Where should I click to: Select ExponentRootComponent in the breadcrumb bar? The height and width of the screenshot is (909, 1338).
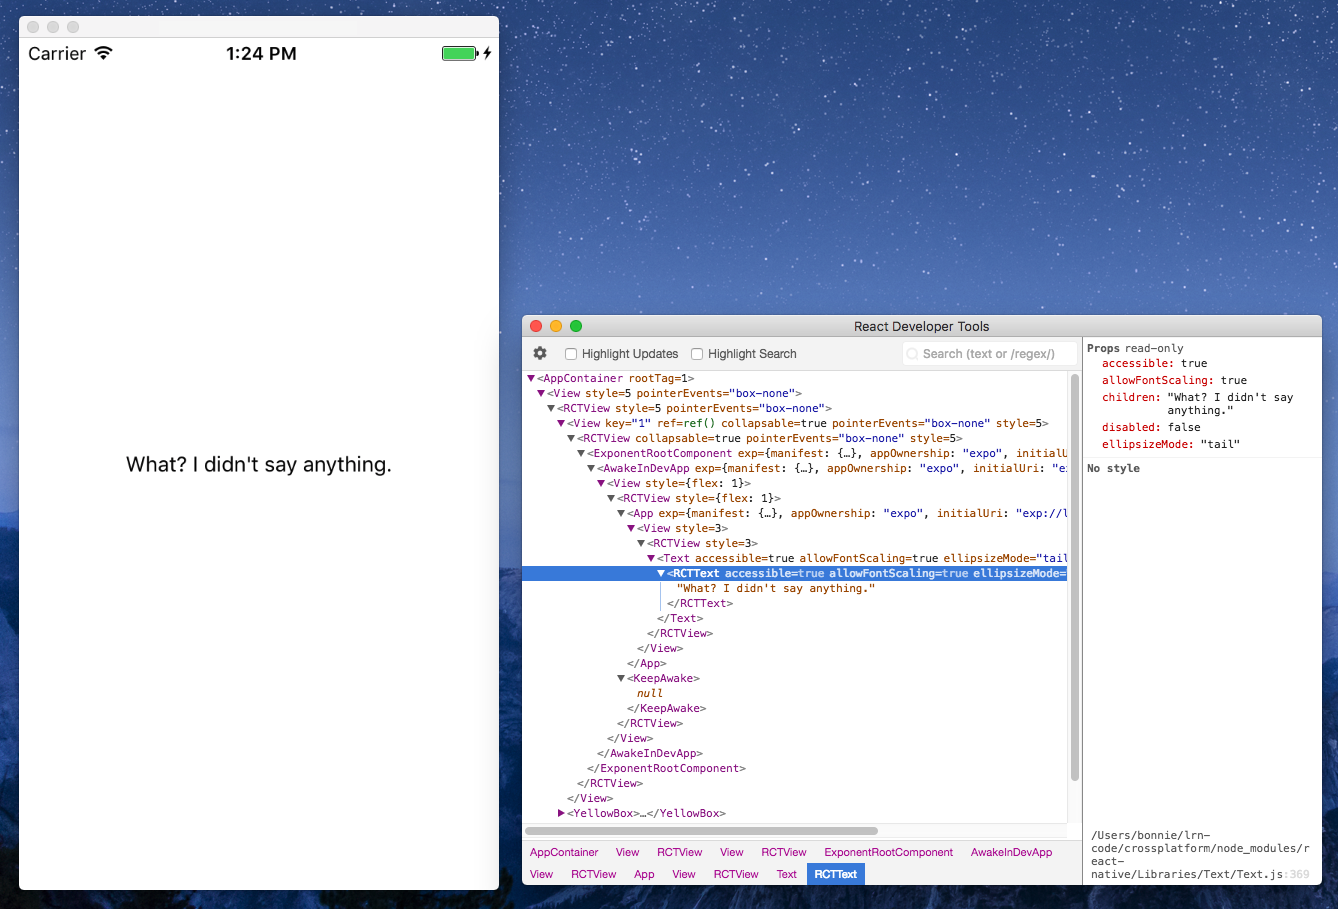tap(888, 852)
